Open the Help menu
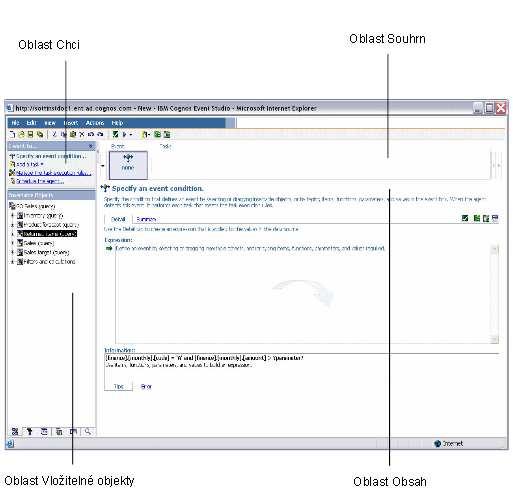The height and width of the screenshot is (488, 513). (x=117, y=123)
